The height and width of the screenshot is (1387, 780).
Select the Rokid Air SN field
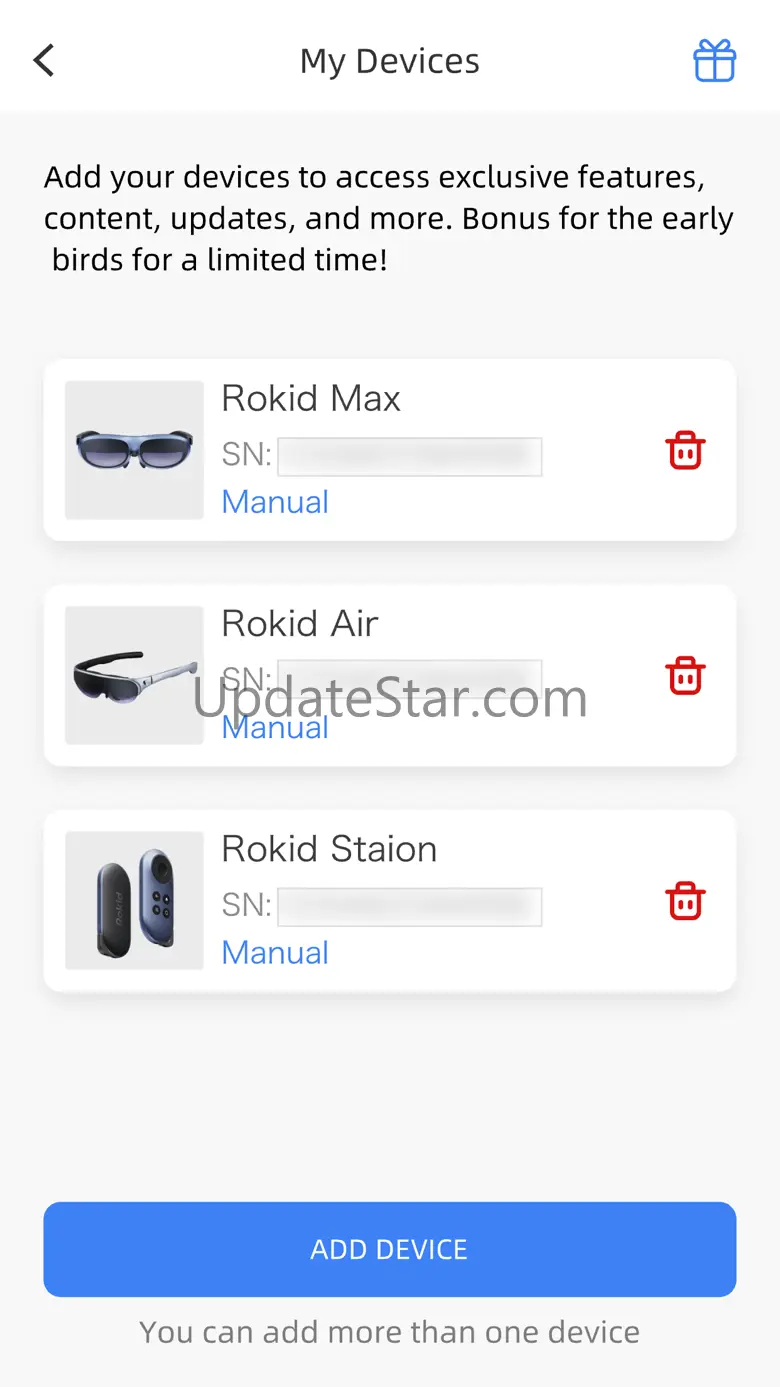[410, 680]
